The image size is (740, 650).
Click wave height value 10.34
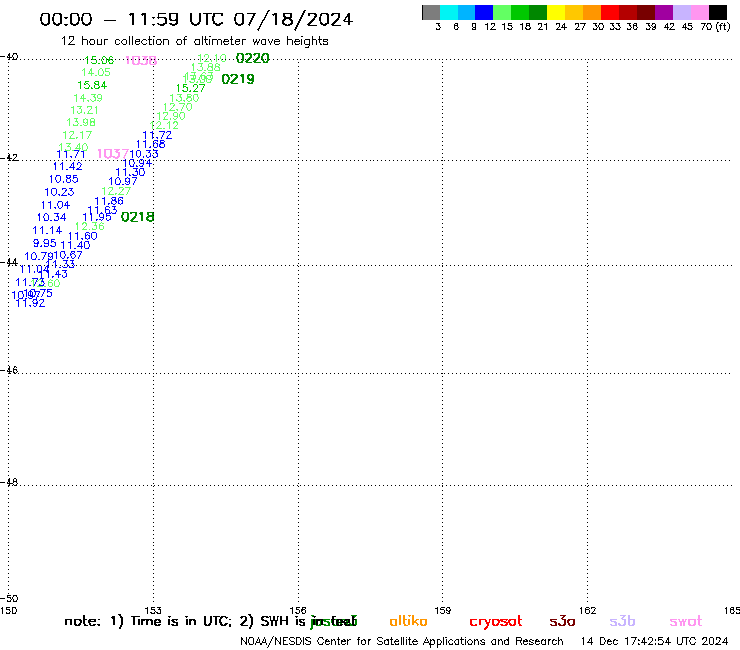51,217
